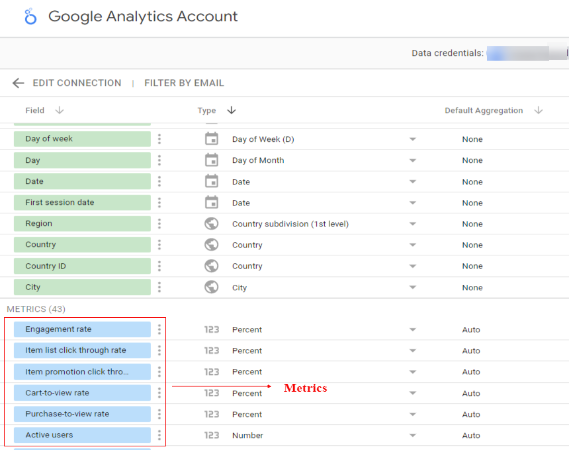Viewport: 569px width, 450px height.
Task: Sort by Type column arrow
Action: 232,110
